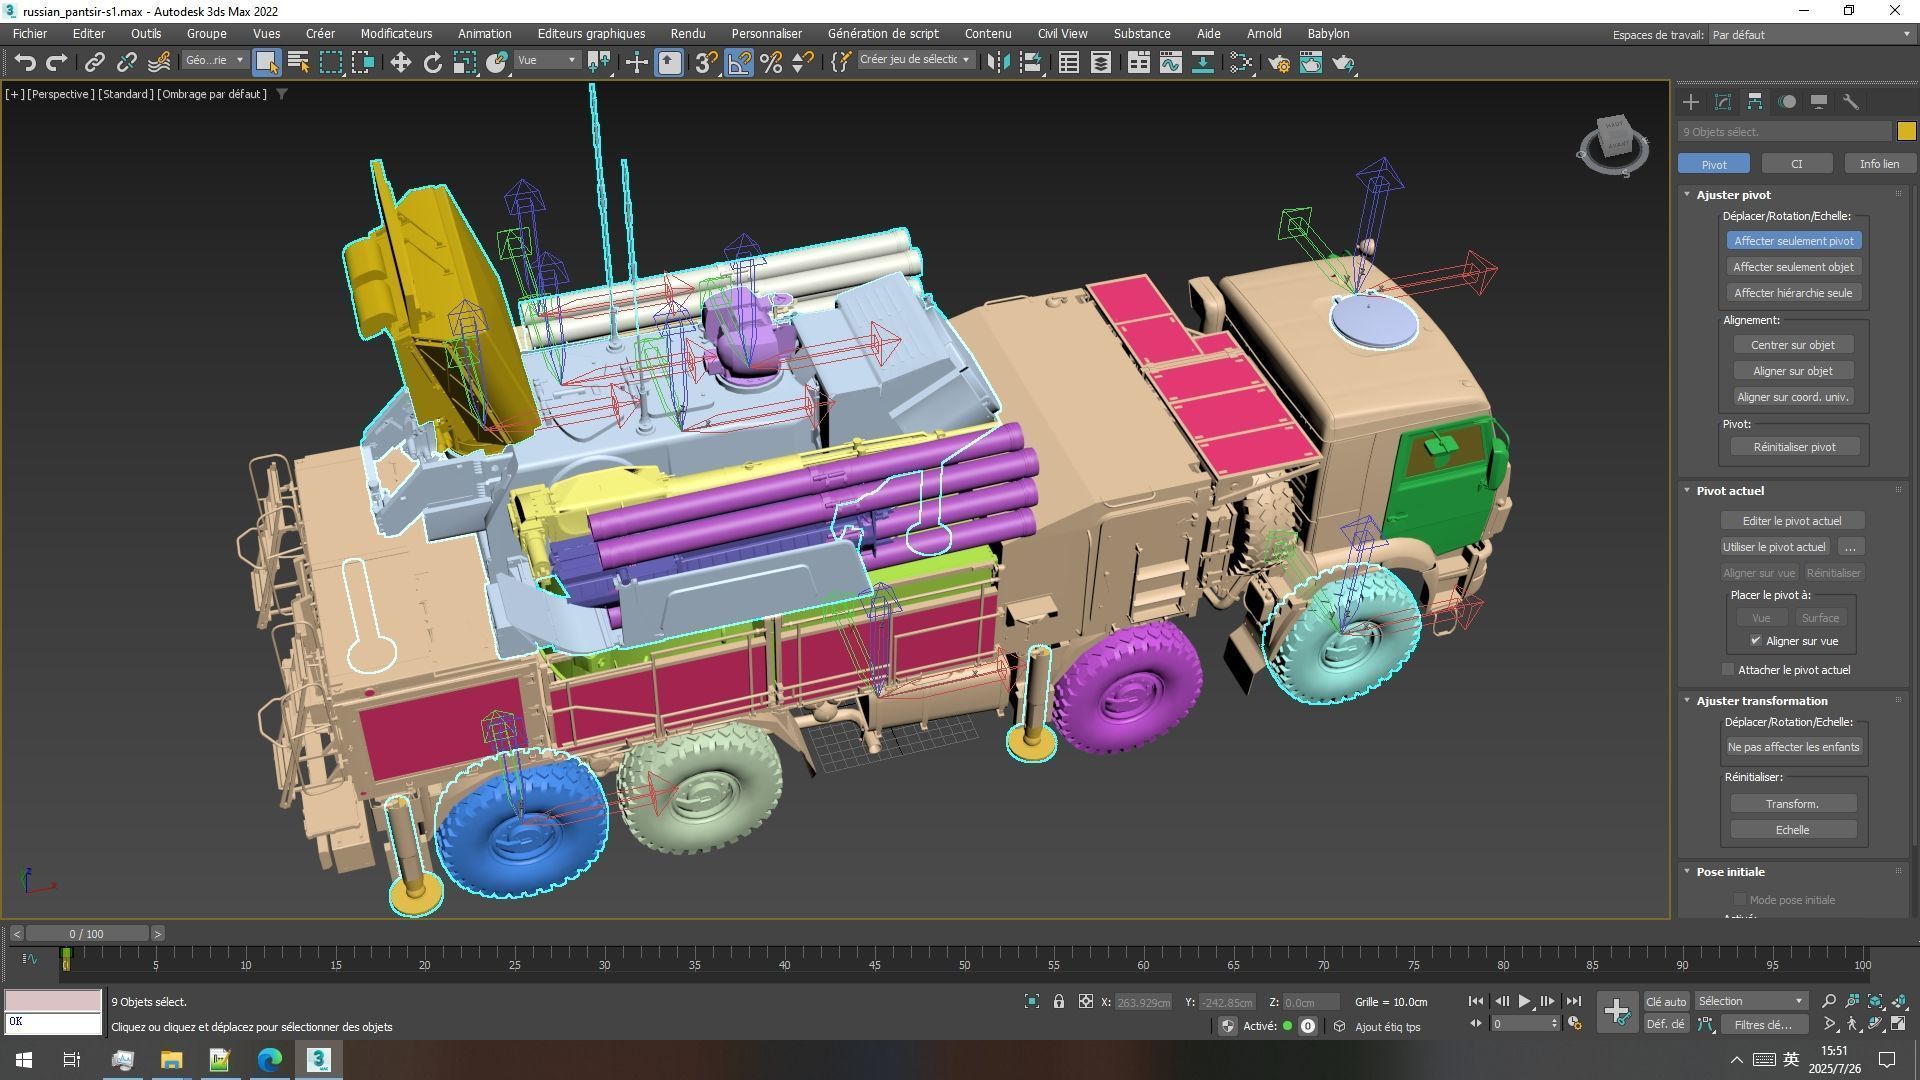This screenshot has height=1080, width=1920.
Task: Click the Centrer sur objet button
Action: (1792, 345)
